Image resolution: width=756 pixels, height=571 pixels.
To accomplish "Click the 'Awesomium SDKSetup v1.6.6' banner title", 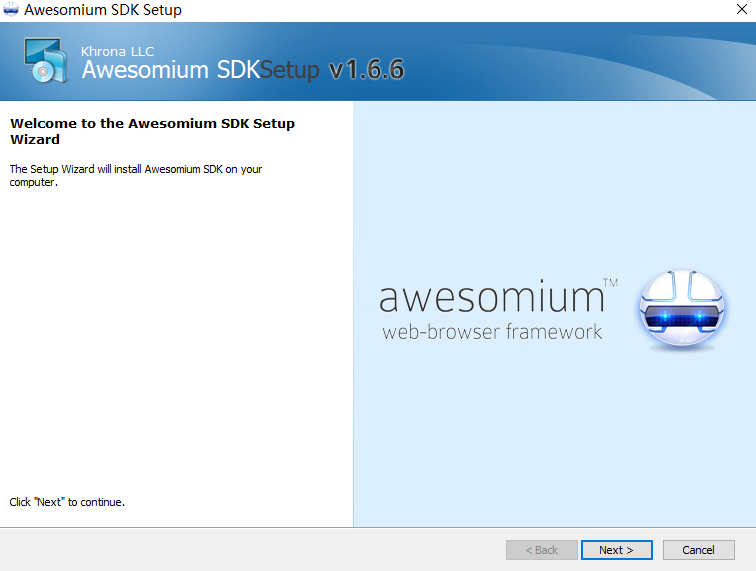I will pos(243,69).
